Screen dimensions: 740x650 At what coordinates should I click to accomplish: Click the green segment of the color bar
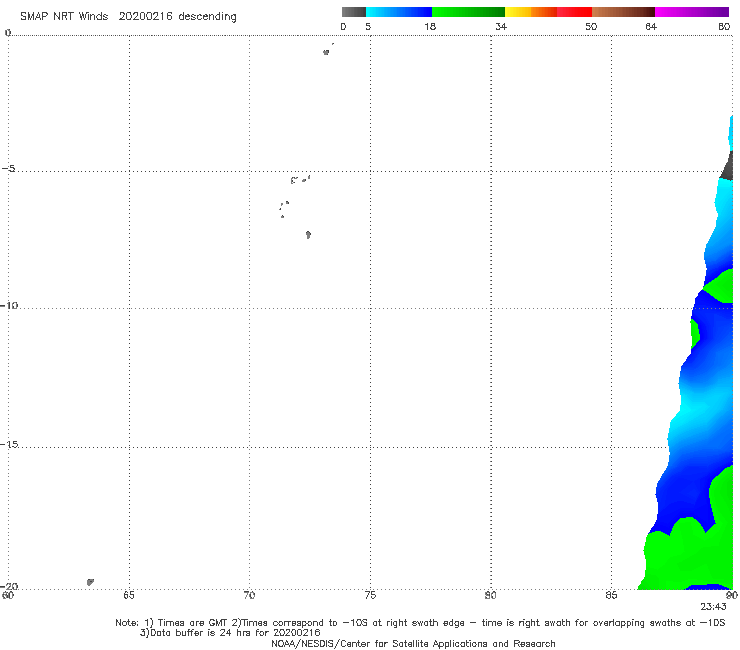click(x=468, y=12)
